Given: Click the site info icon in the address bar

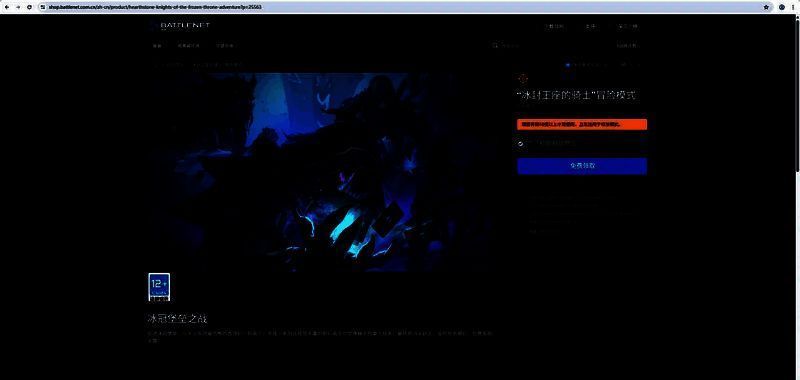Looking at the screenshot, I should [x=43, y=7].
